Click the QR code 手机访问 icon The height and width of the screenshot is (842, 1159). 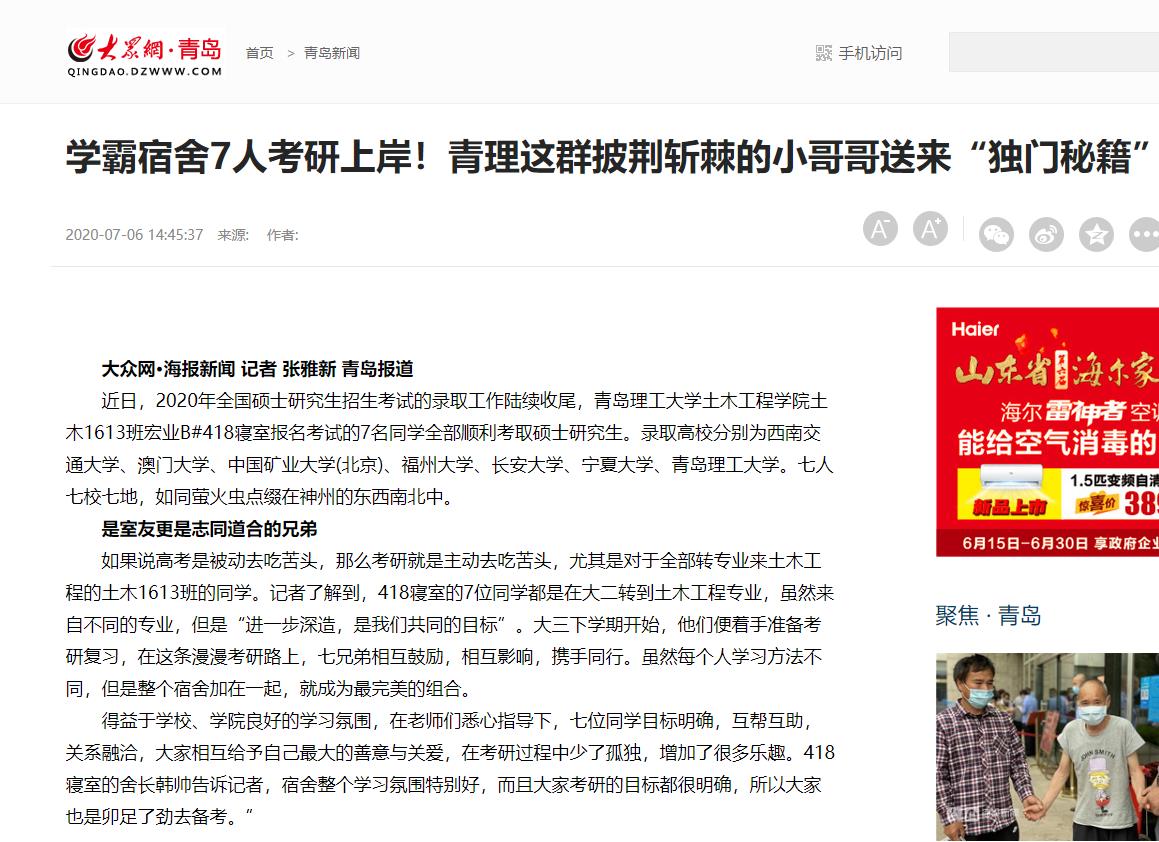point(823,53)
